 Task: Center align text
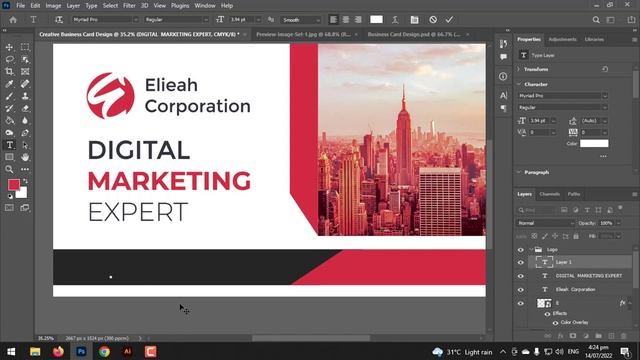pyautogui.click(x=346, y=20)
